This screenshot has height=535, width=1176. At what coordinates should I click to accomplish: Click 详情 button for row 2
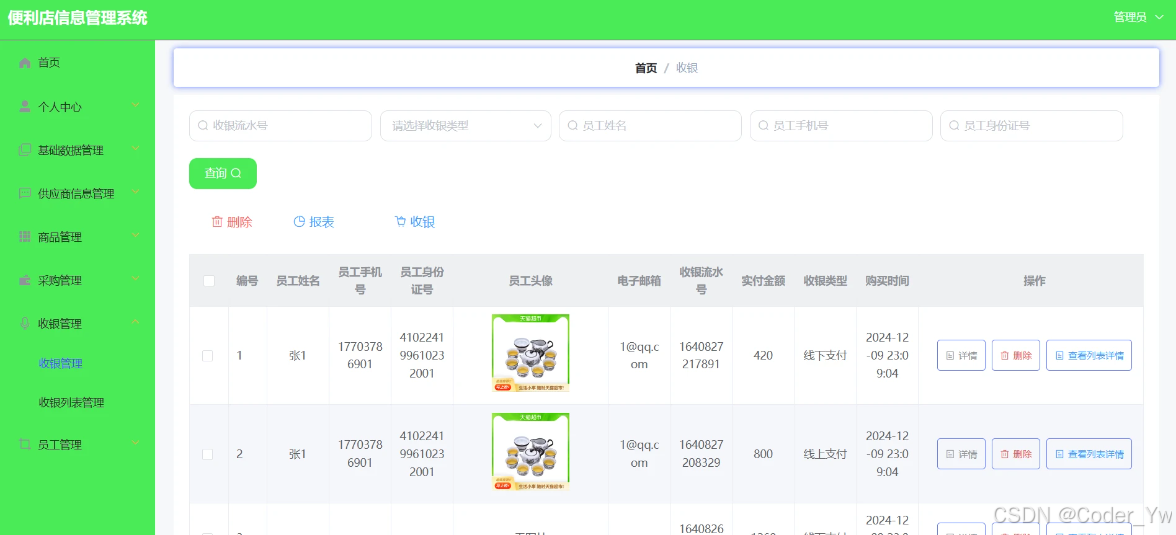tap(961, 454)
